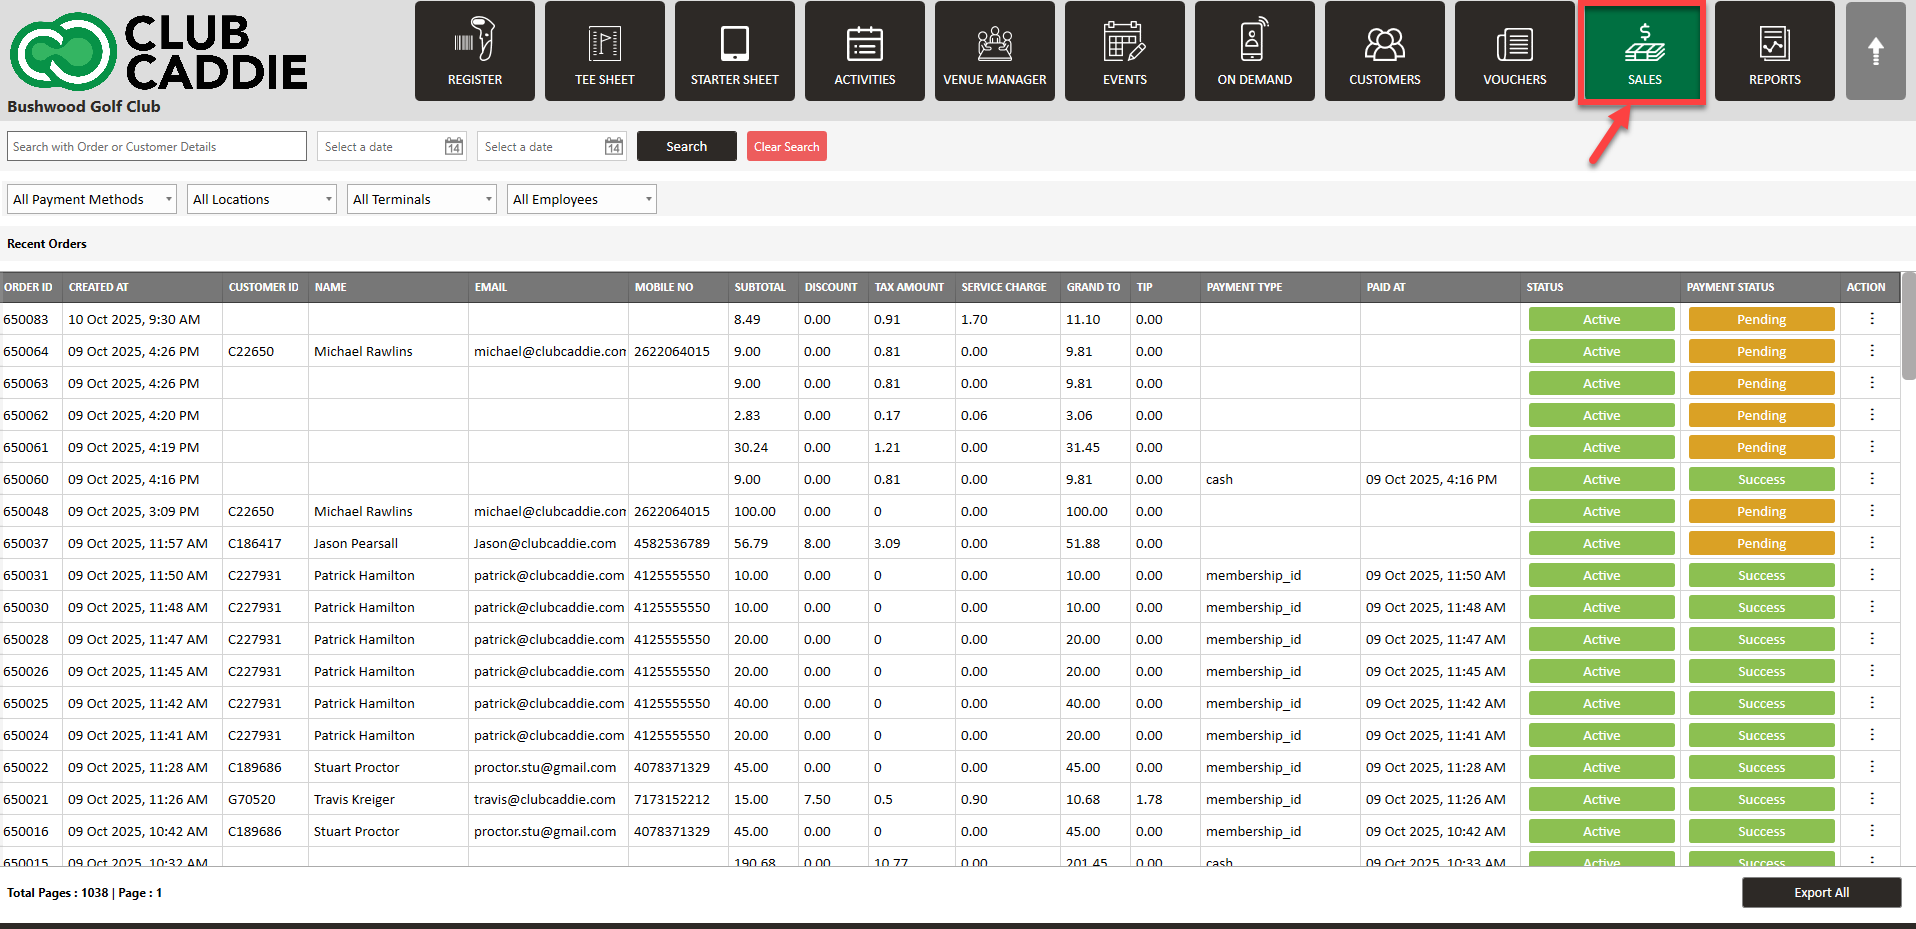Viewport: 1916px width, 929px height.
Task: Open the All Terminals dropdown
Action: click(422, 200)
